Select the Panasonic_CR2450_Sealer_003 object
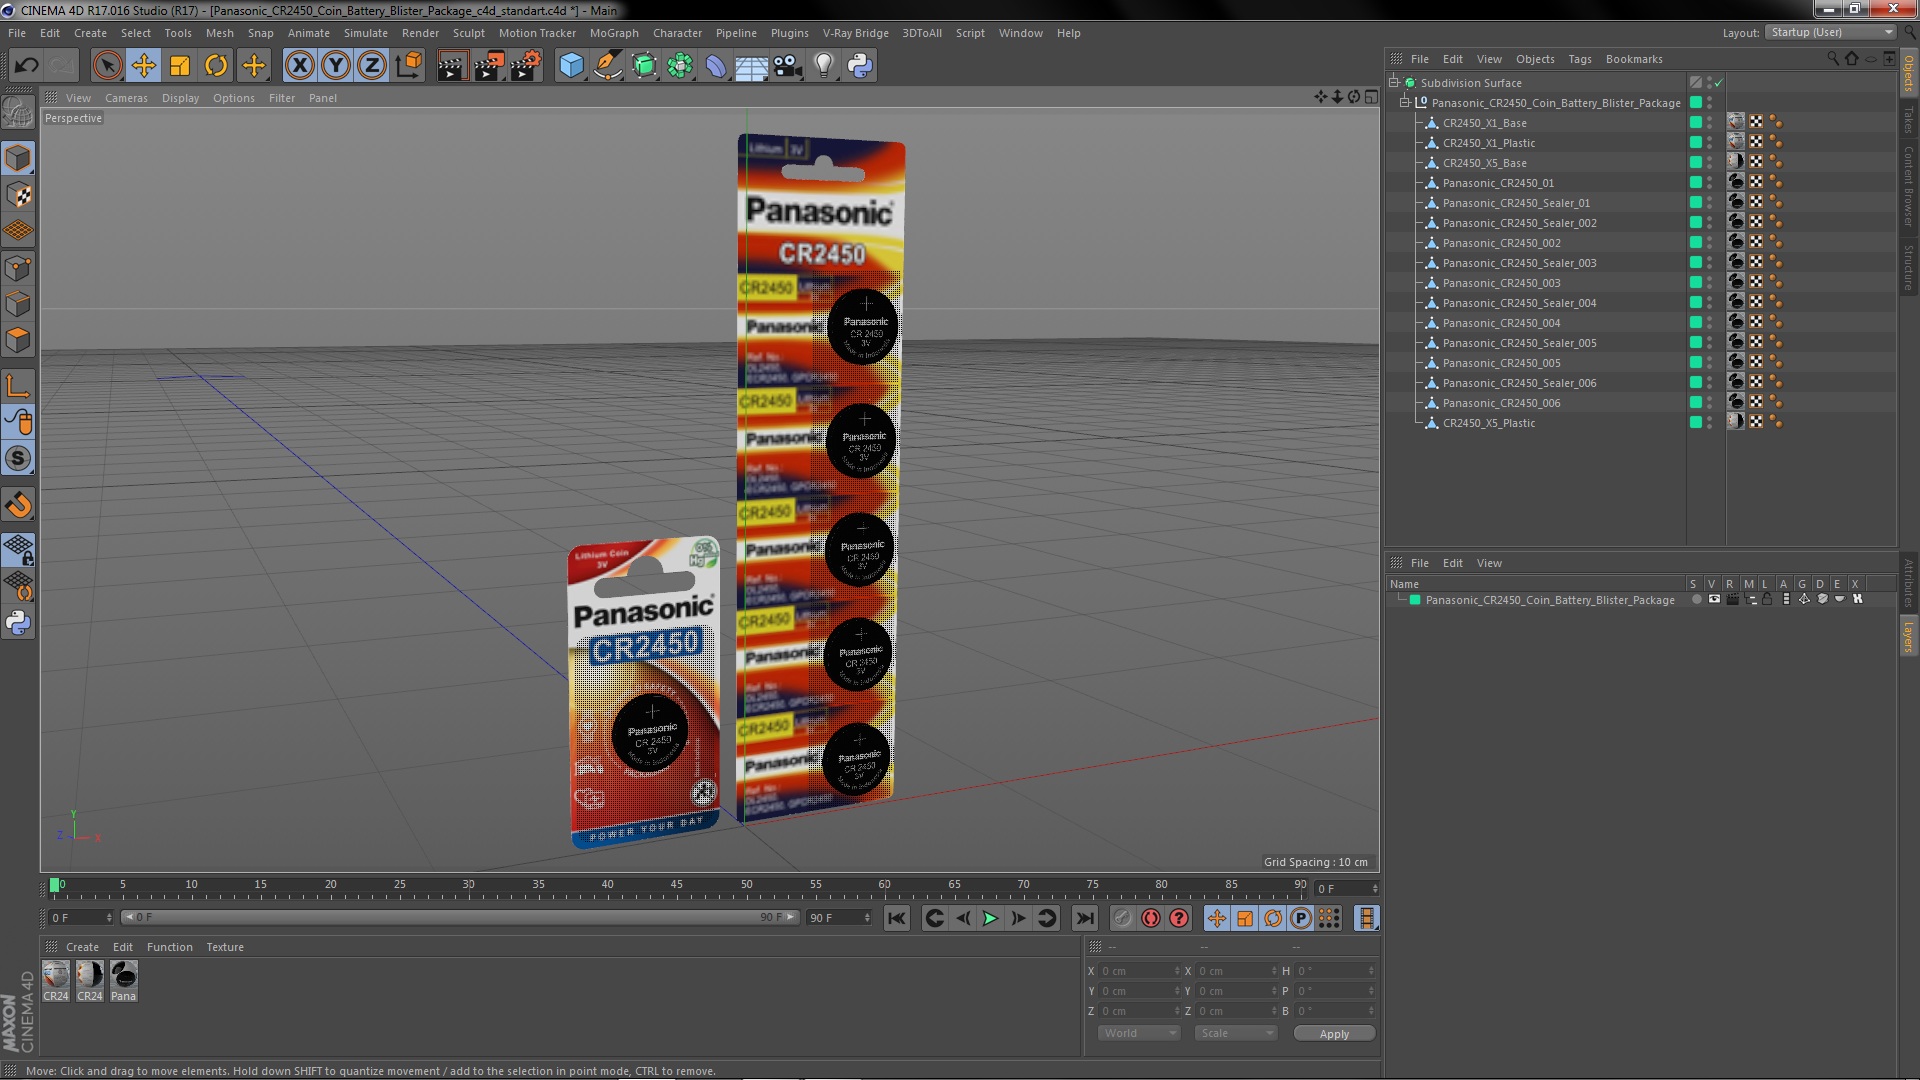1920x1080 pixels. coord(1519,263)
